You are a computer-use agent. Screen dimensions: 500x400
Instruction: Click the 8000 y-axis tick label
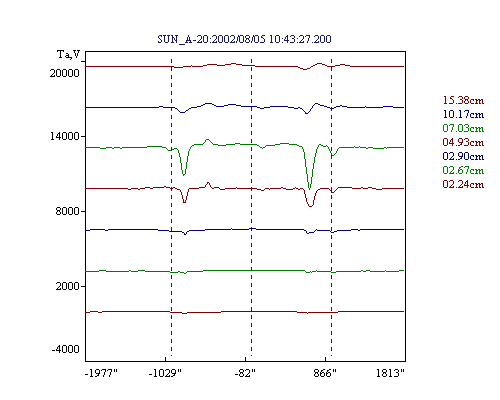(67, 211)
